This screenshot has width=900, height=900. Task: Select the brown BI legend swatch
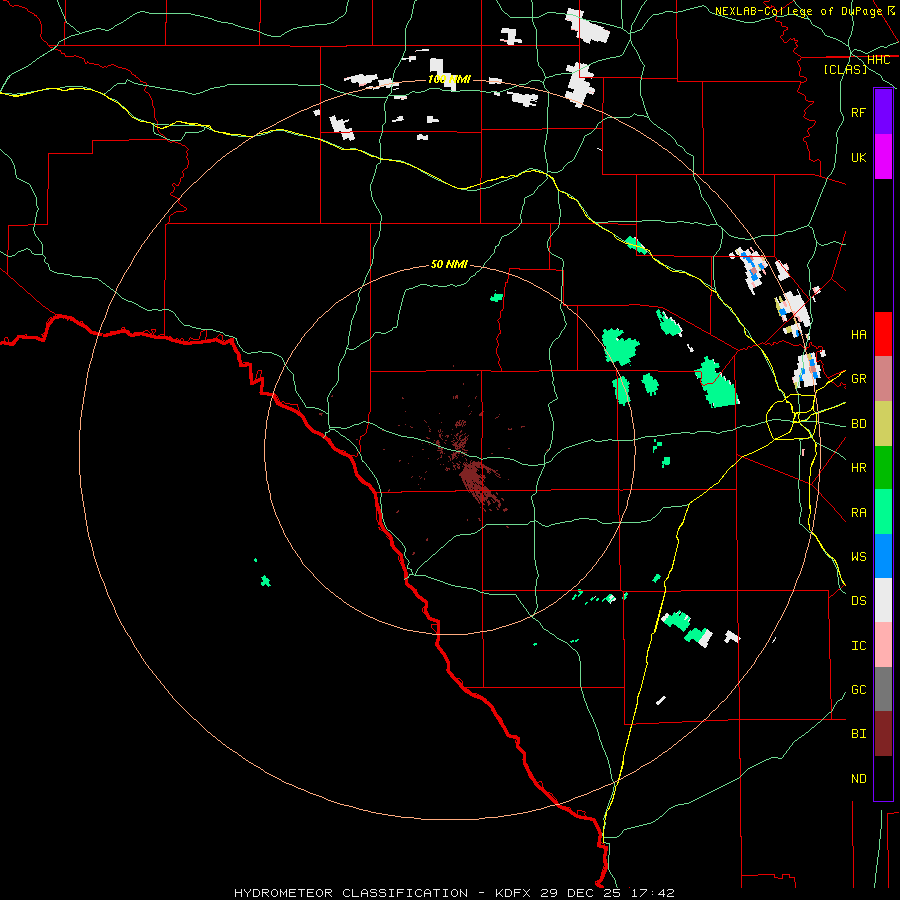point(883,734)
